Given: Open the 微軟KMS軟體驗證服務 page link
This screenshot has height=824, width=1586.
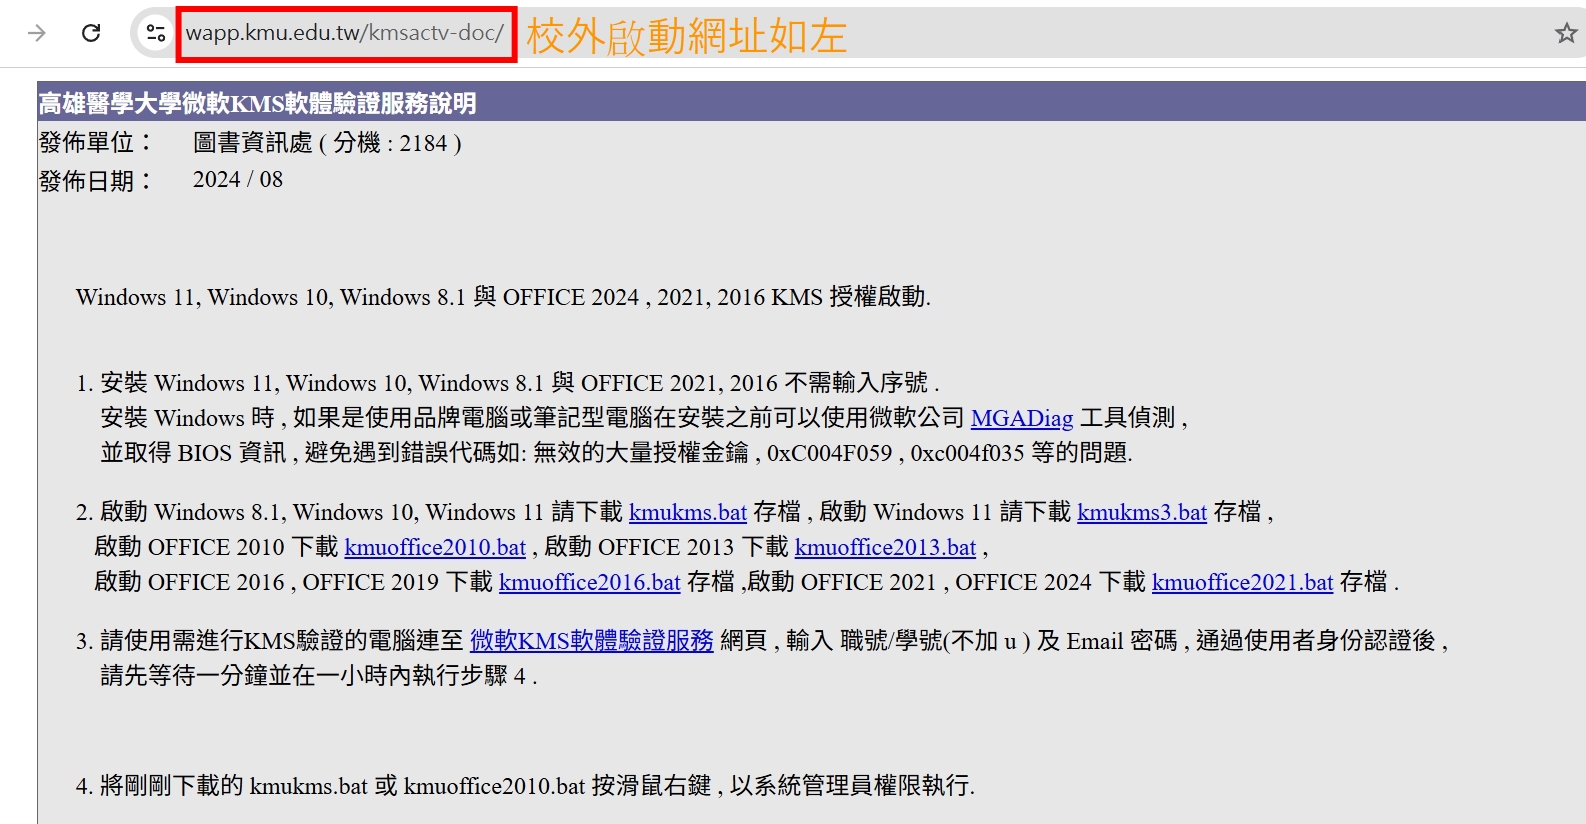Looking at the screenshot, I should click(591, 640).
